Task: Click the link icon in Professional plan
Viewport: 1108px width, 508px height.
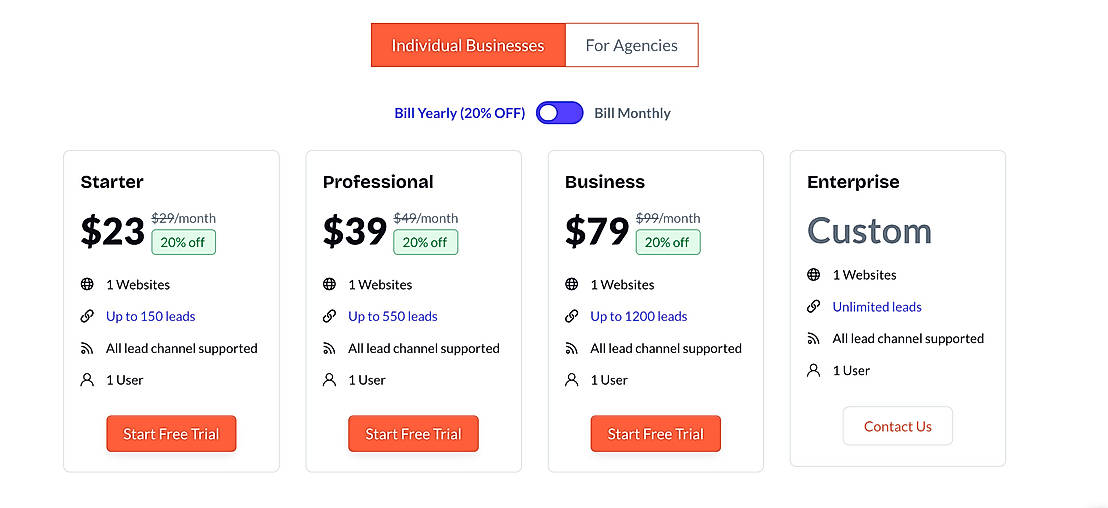Action: 329,317
